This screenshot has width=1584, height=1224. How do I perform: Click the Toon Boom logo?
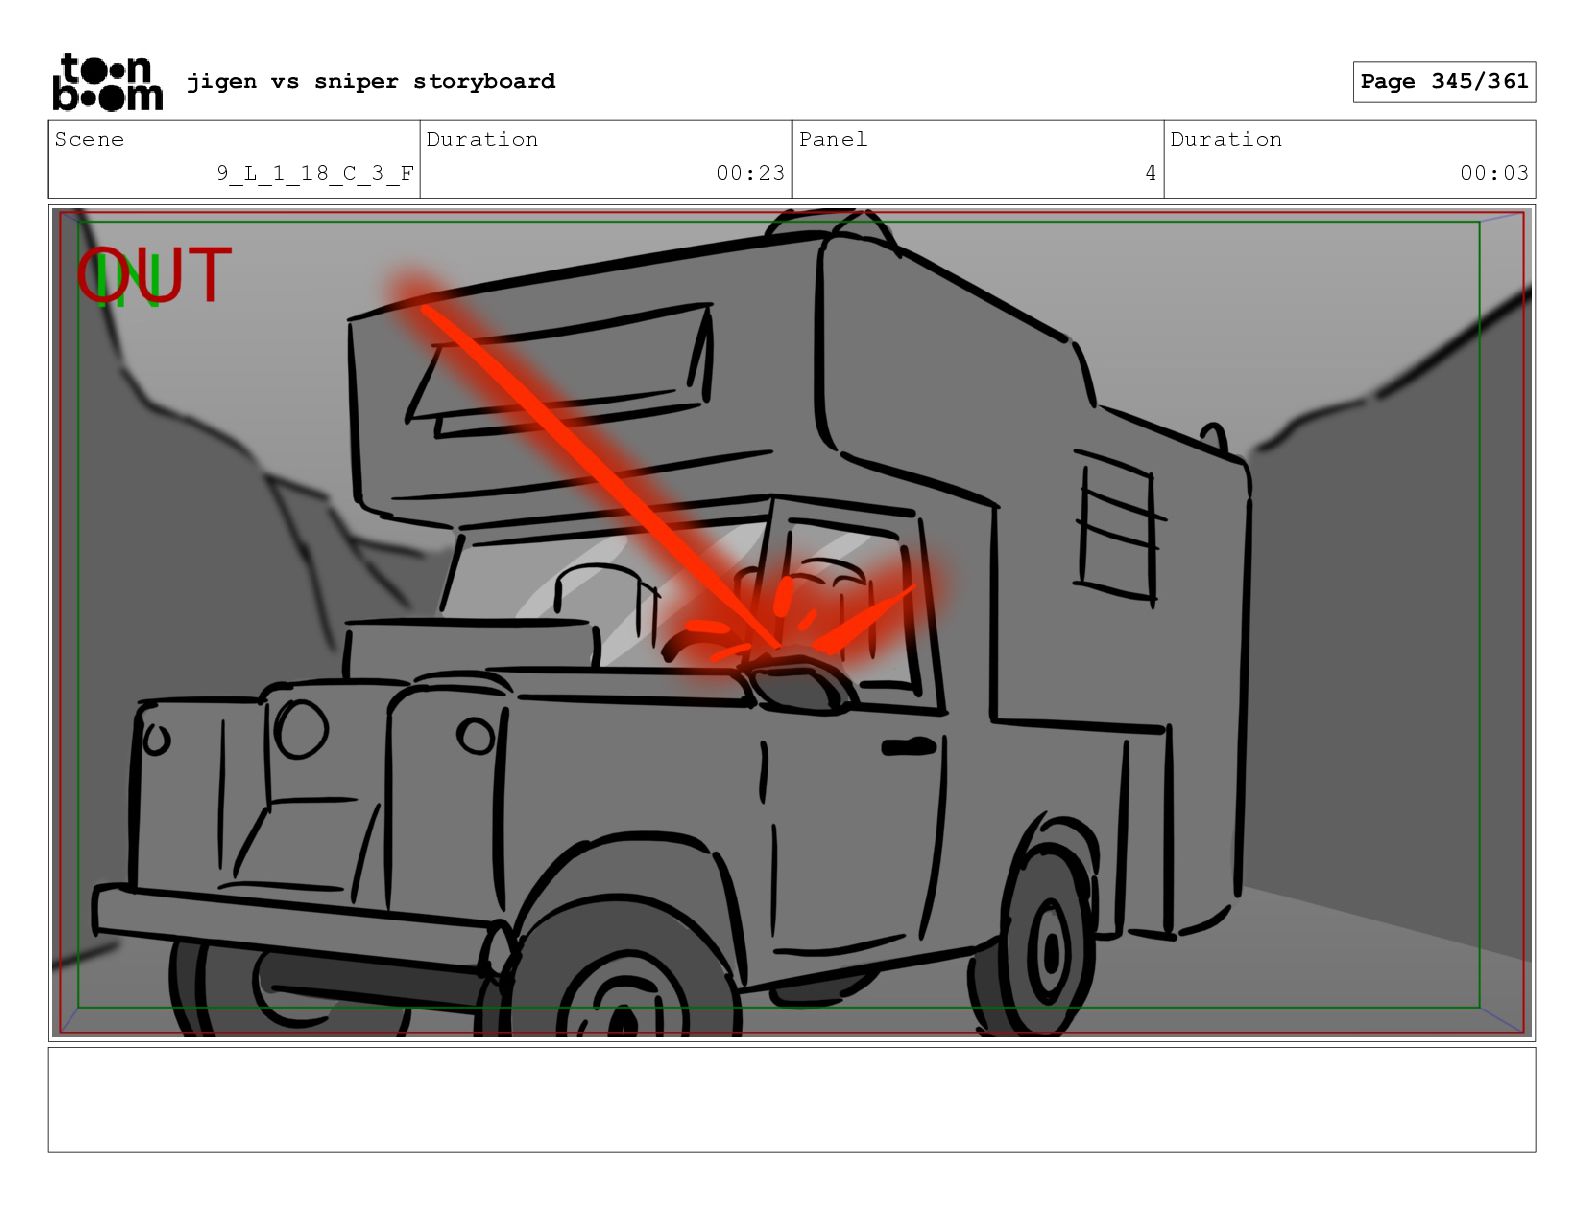click(x=107, y=82)
